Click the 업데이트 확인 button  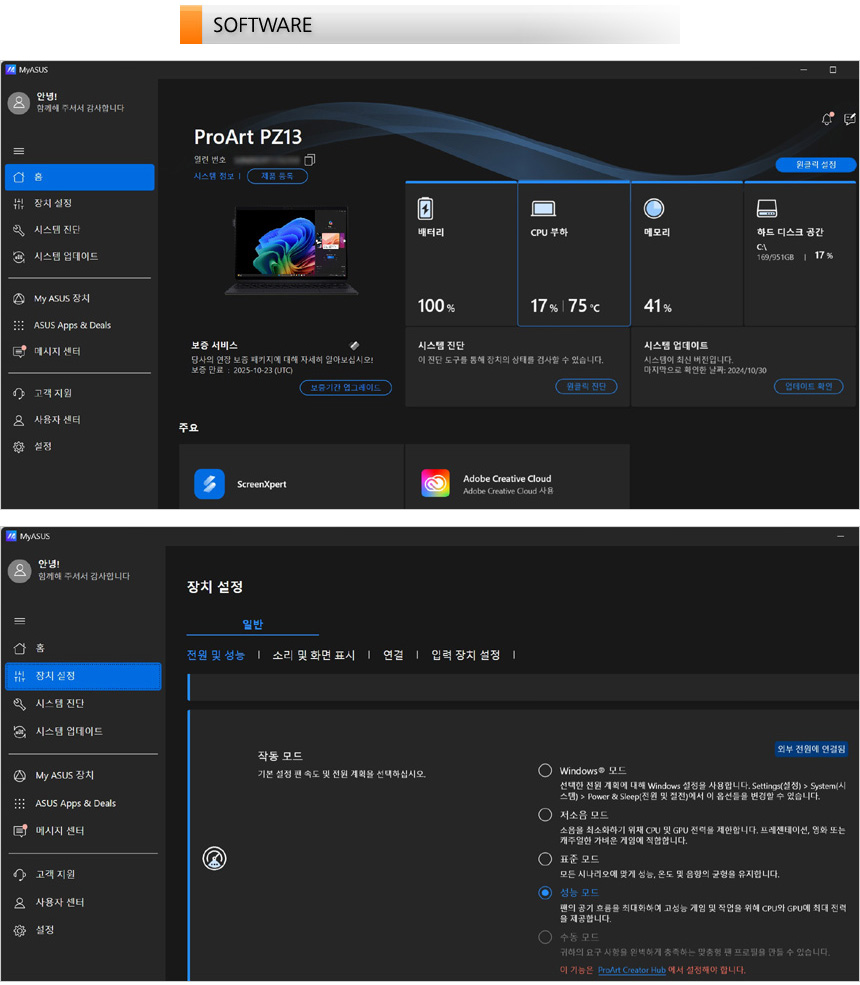tap(808, 387)
